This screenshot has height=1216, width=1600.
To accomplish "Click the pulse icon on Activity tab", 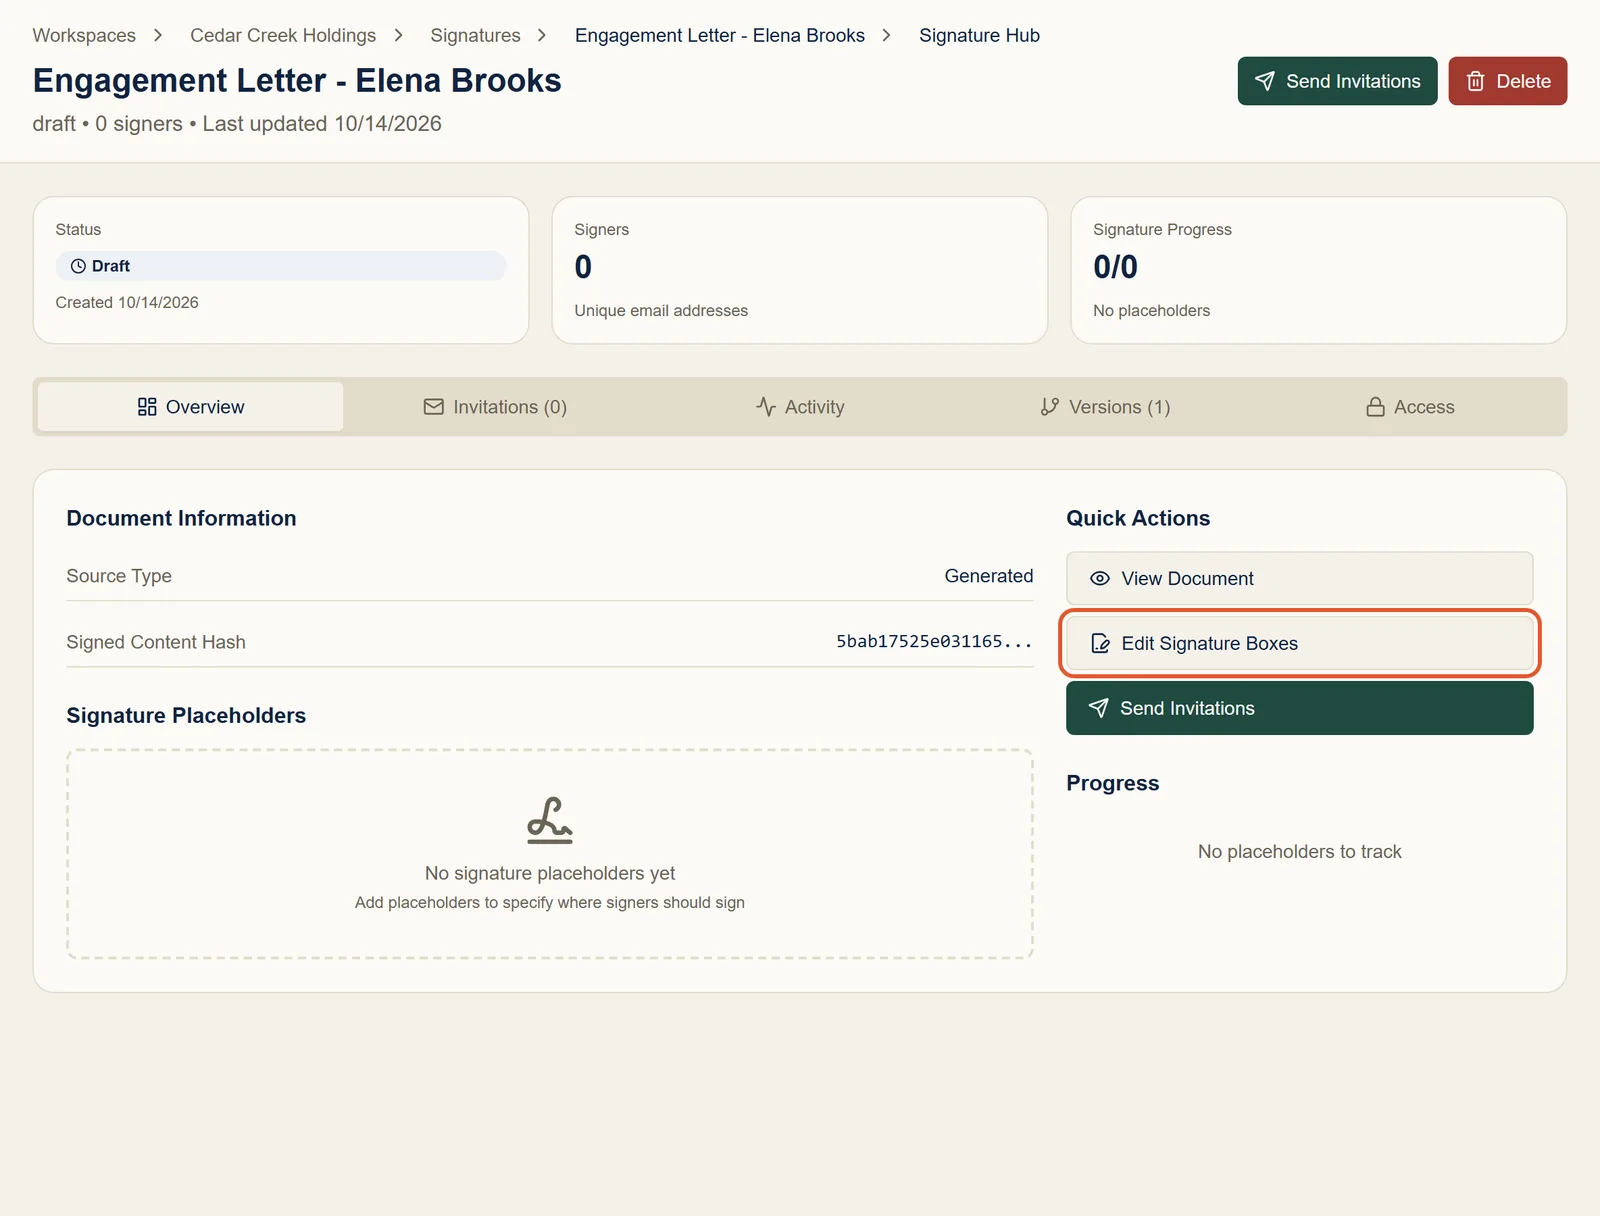I will (766, 407).
